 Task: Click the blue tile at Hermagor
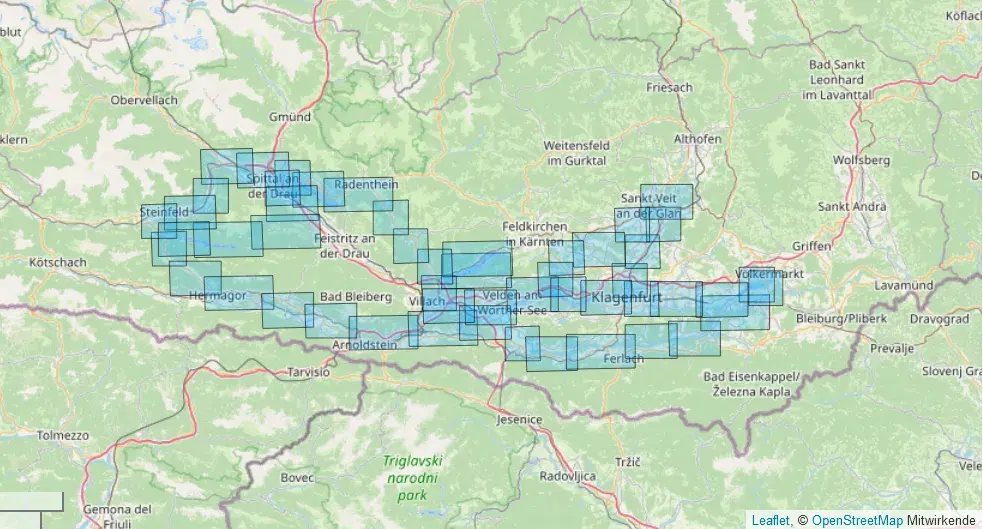[239, 293]
